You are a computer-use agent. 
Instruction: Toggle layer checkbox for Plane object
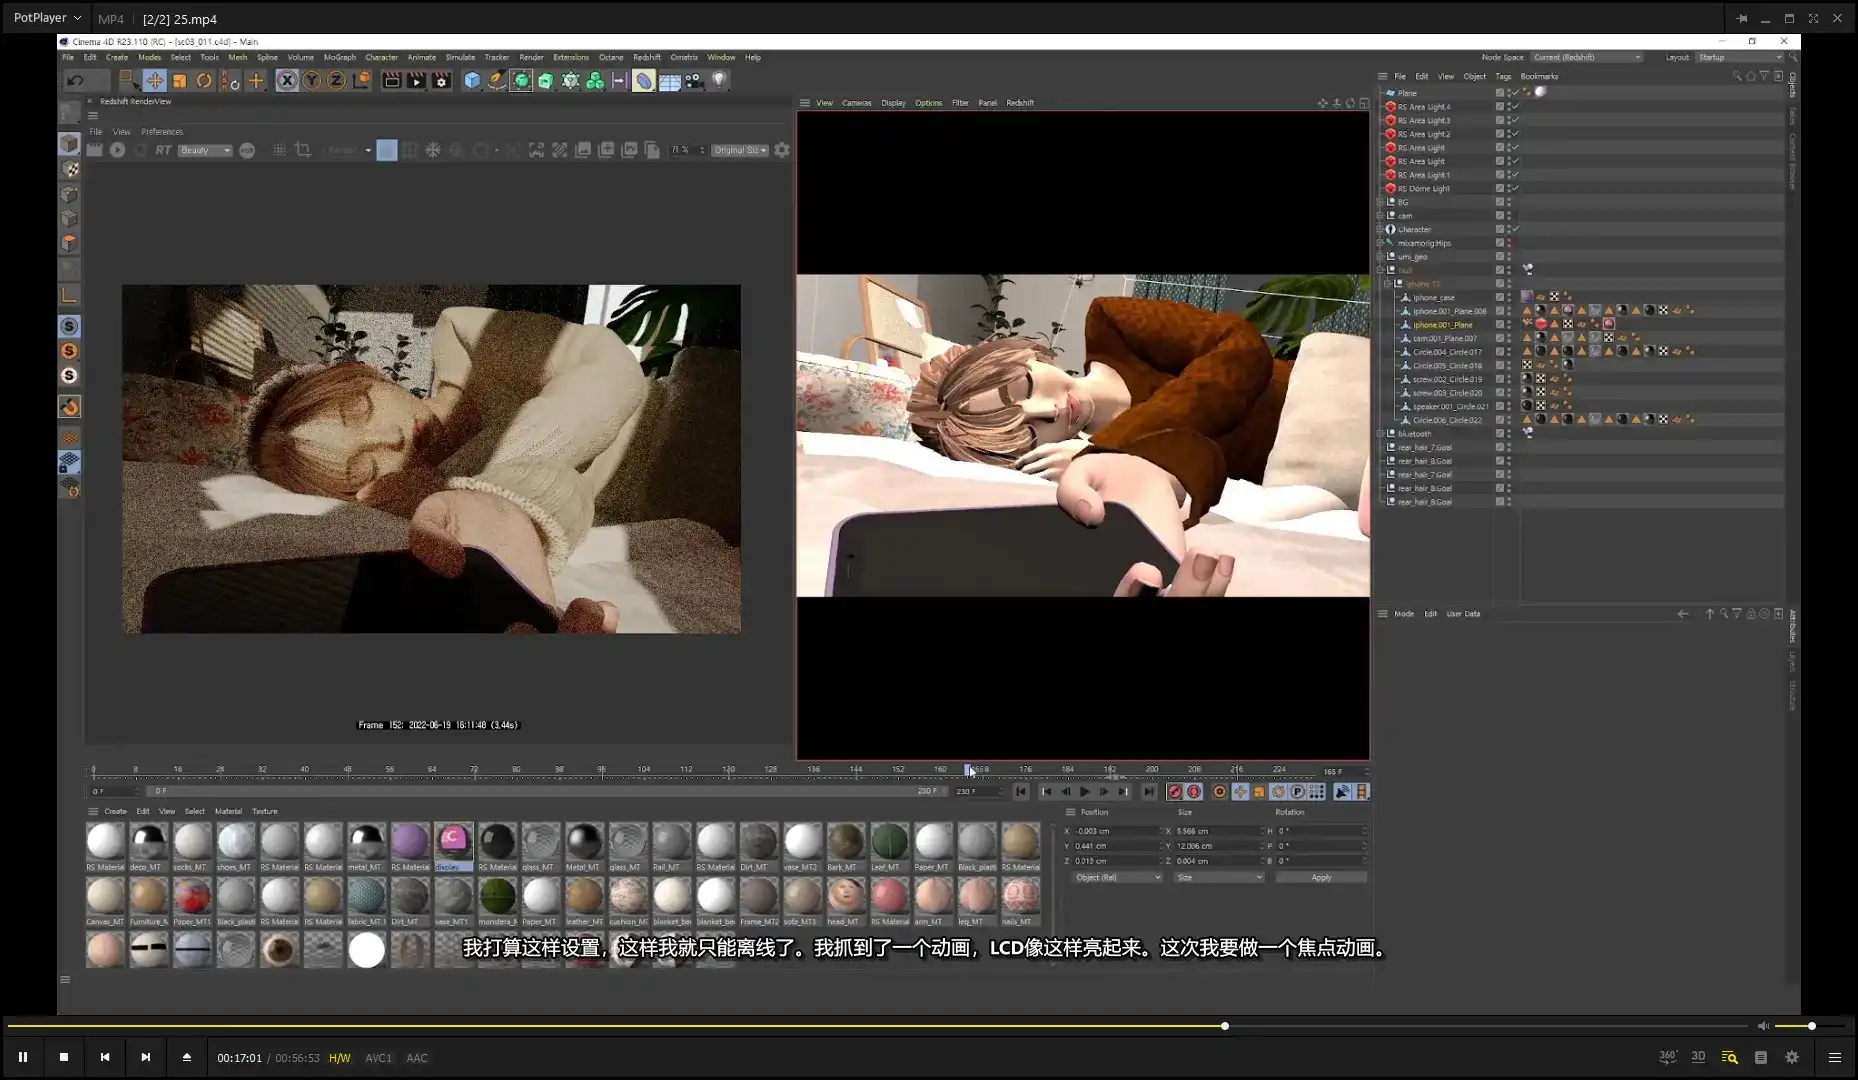[1499, 93]
